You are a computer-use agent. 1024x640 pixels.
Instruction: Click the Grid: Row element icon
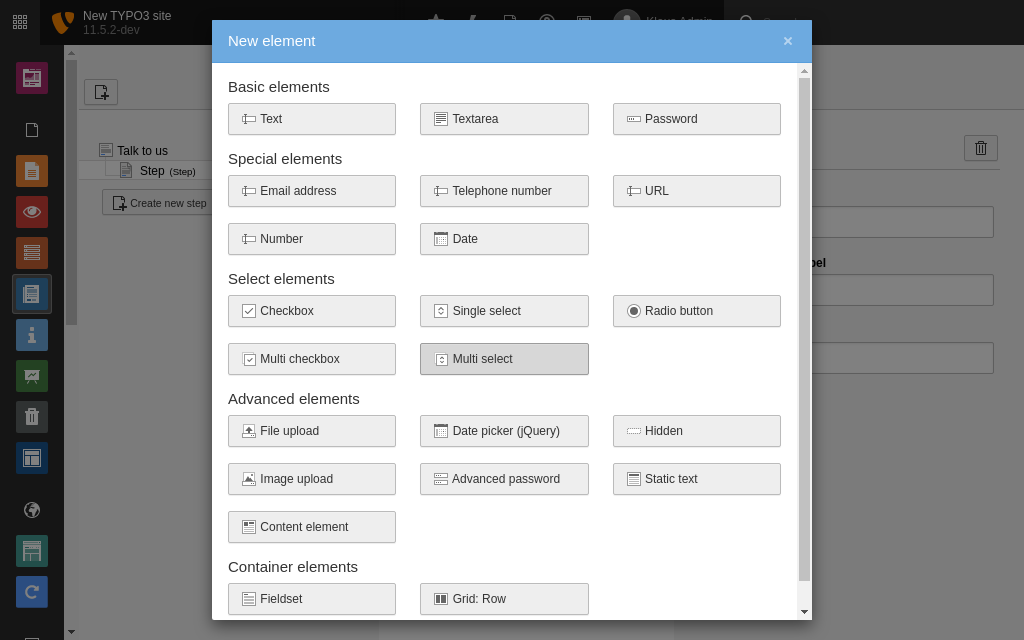441,599
